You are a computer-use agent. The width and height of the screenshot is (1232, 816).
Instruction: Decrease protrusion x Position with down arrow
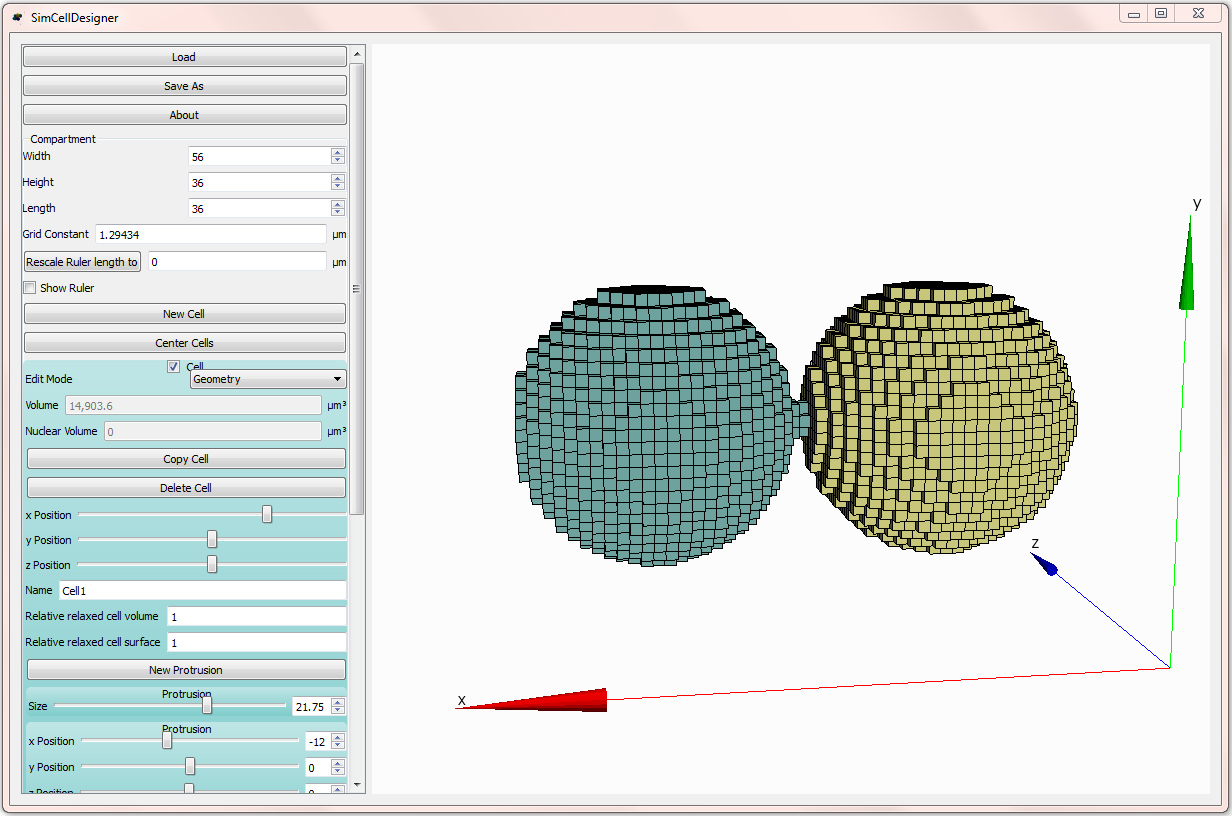[338, 746]
